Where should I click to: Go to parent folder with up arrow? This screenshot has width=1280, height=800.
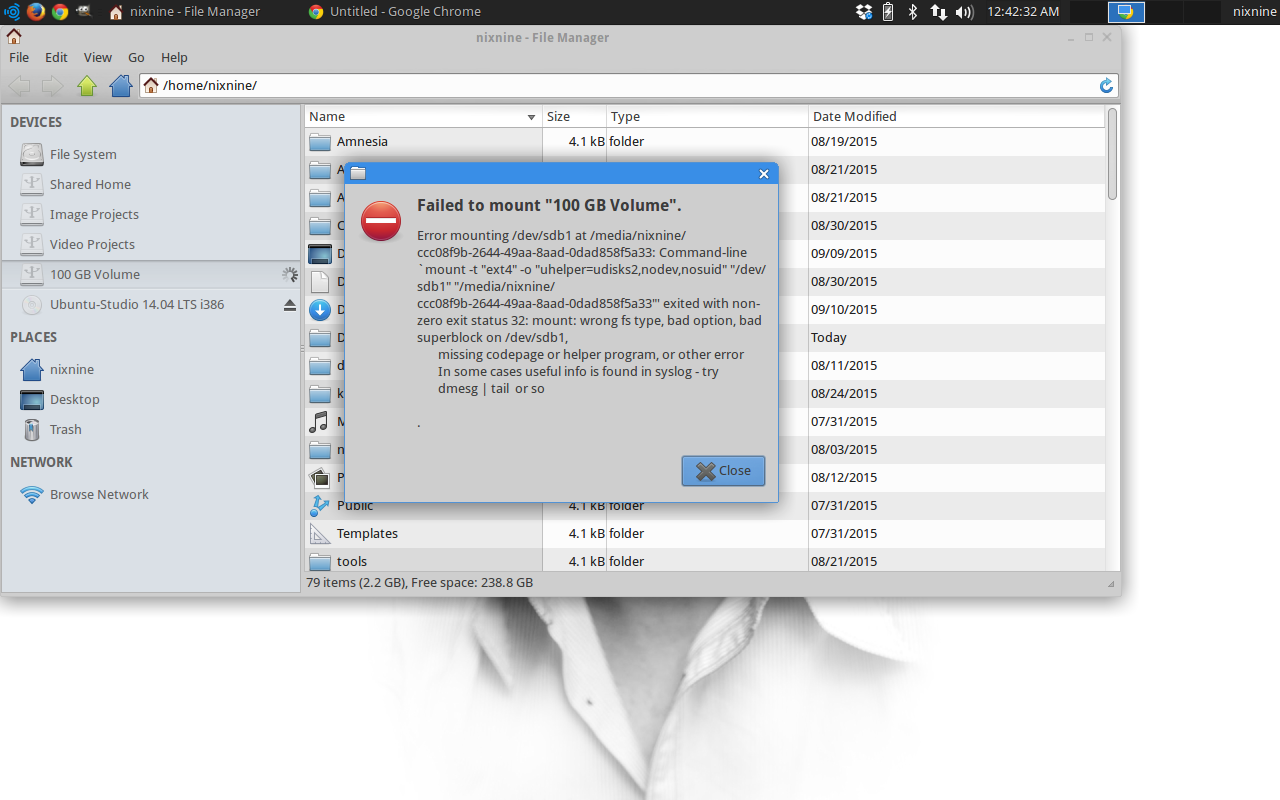87,86
